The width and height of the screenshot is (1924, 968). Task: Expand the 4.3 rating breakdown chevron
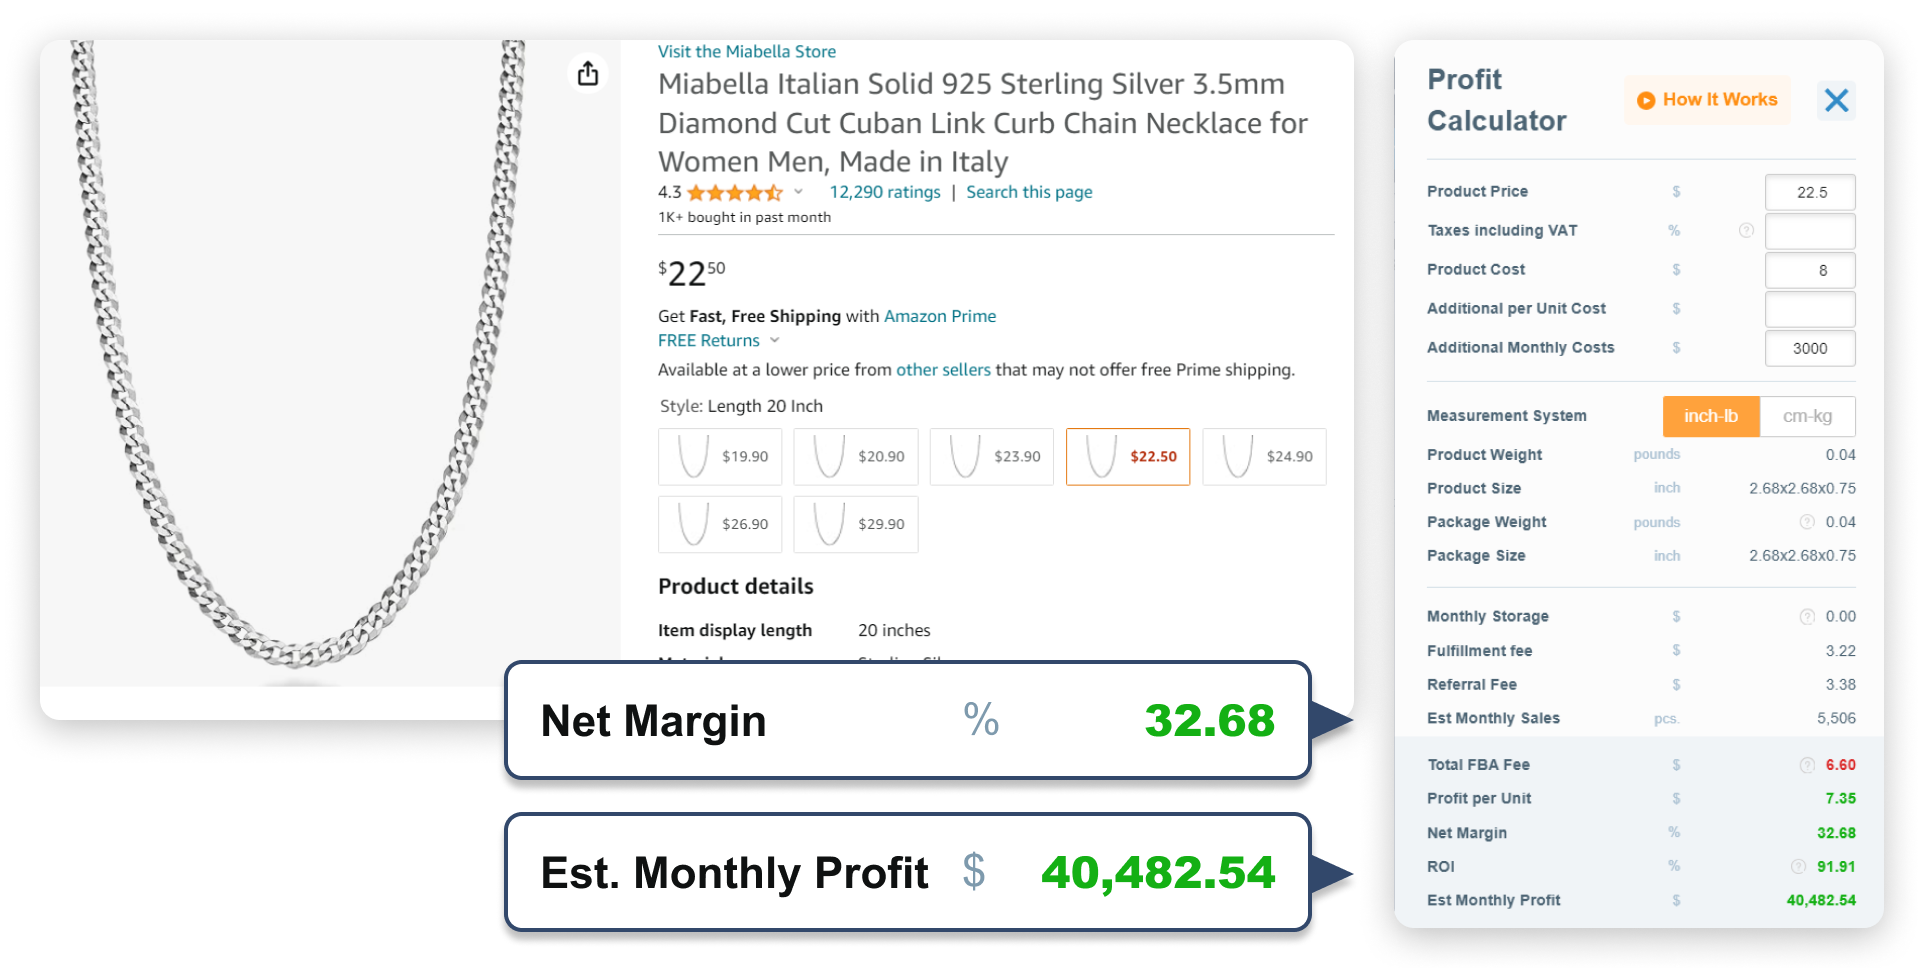tap(797, 191)
